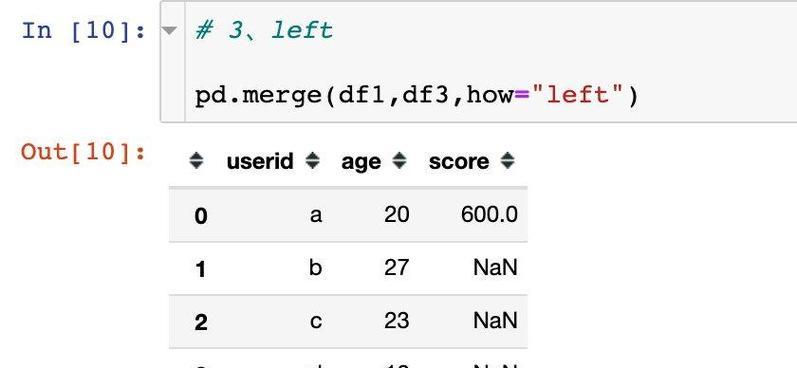This screenshot has width=797, height=368.
Task: Collapse code cell 10 with the gray triangle
Action: tap(169, 30)
